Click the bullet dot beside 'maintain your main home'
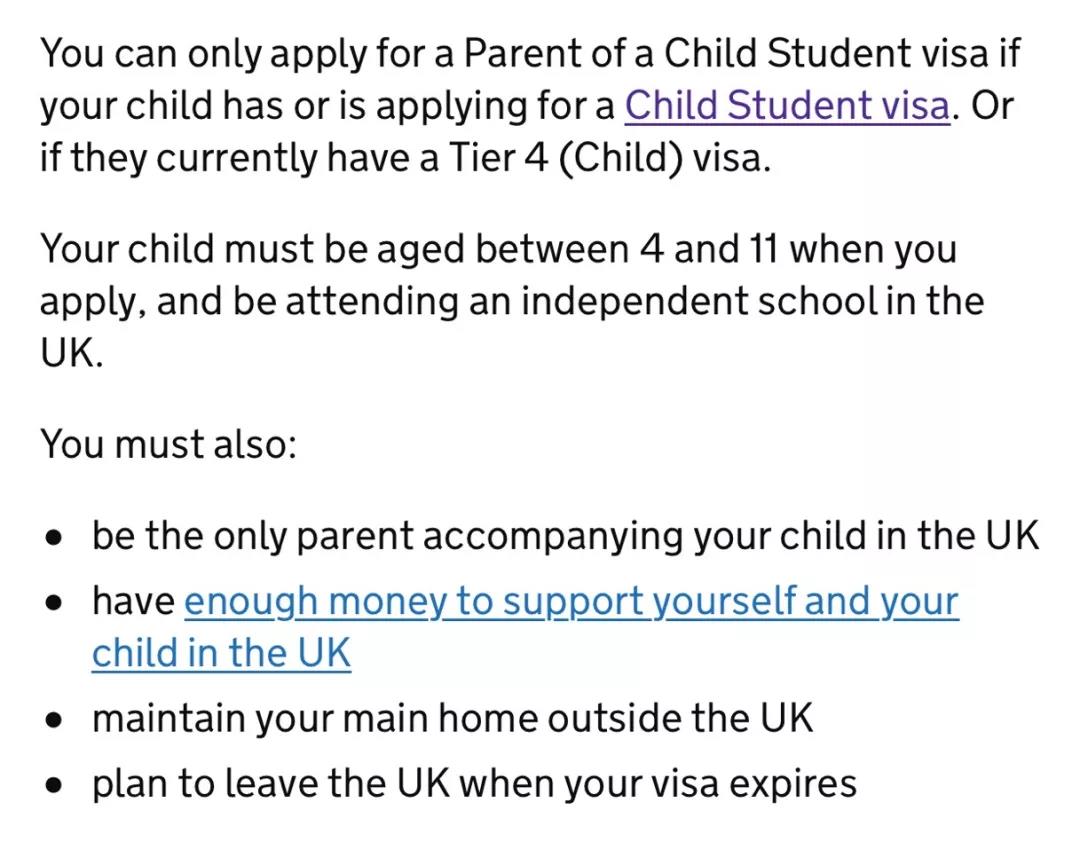Viewport: 1080px width, 865px height. pos(54,720)
